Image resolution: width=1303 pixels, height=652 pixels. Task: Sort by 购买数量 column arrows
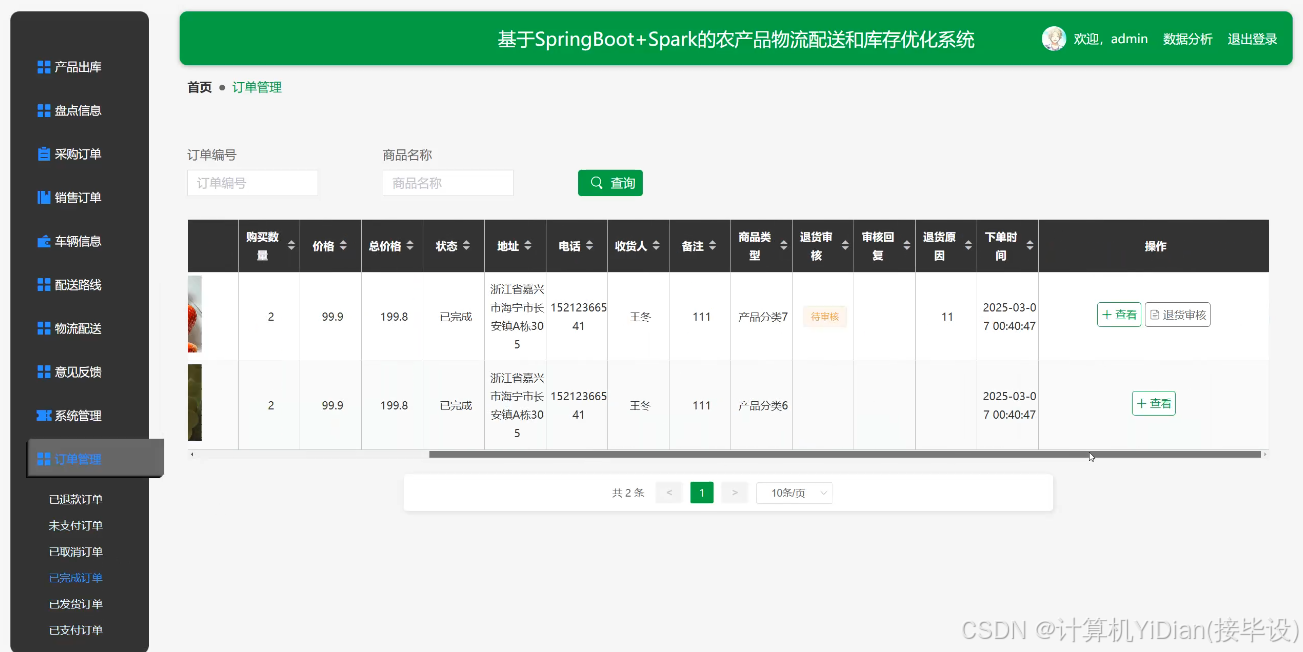292,246
